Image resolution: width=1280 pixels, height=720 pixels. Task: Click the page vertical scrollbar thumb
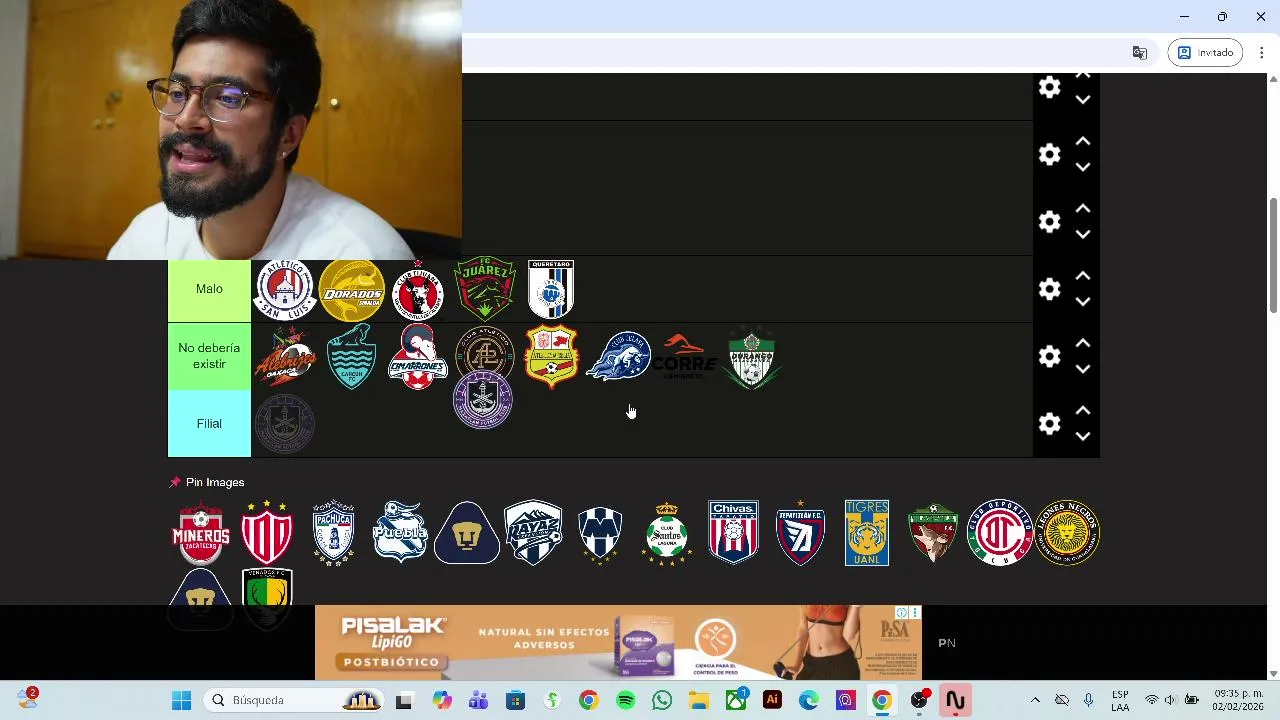[x=1273, y=255]
